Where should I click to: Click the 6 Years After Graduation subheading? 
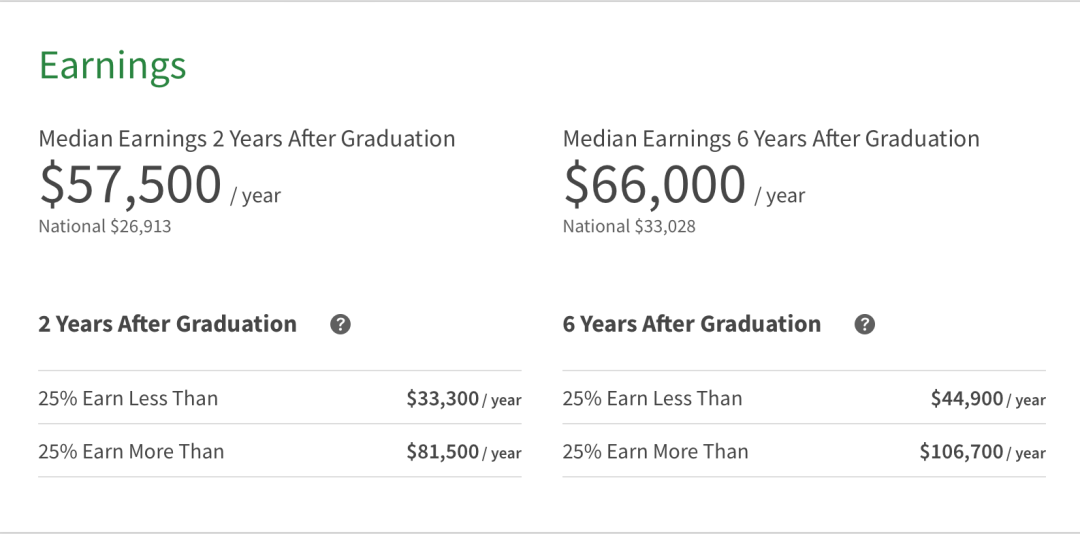tap(692, 324)
